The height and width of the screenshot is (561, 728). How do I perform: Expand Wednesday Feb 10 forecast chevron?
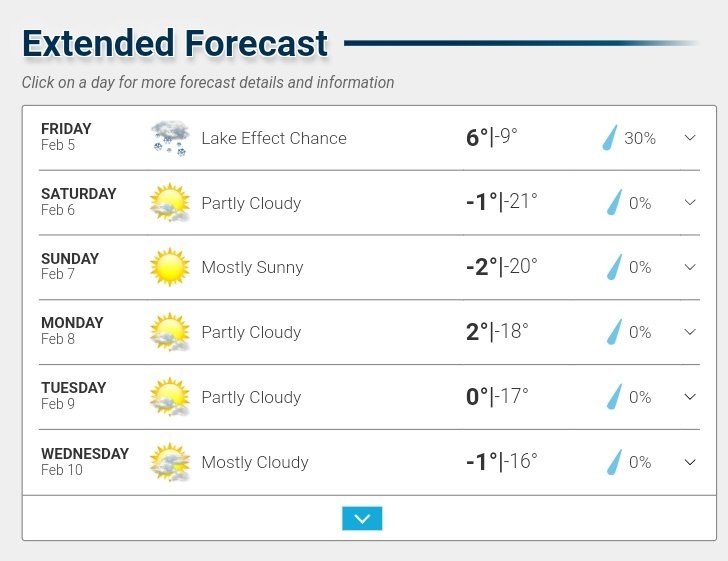tap(690, 462)
